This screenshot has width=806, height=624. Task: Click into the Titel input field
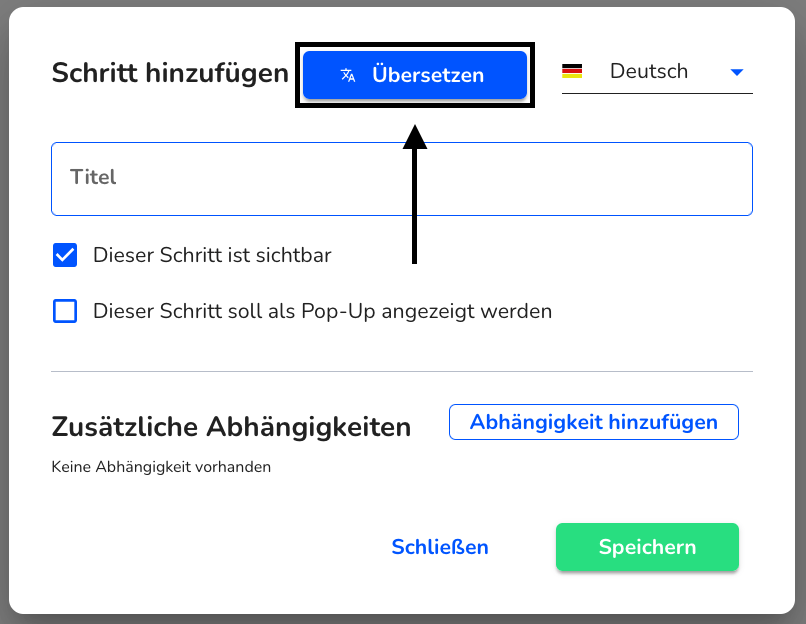tap(402, 179)
